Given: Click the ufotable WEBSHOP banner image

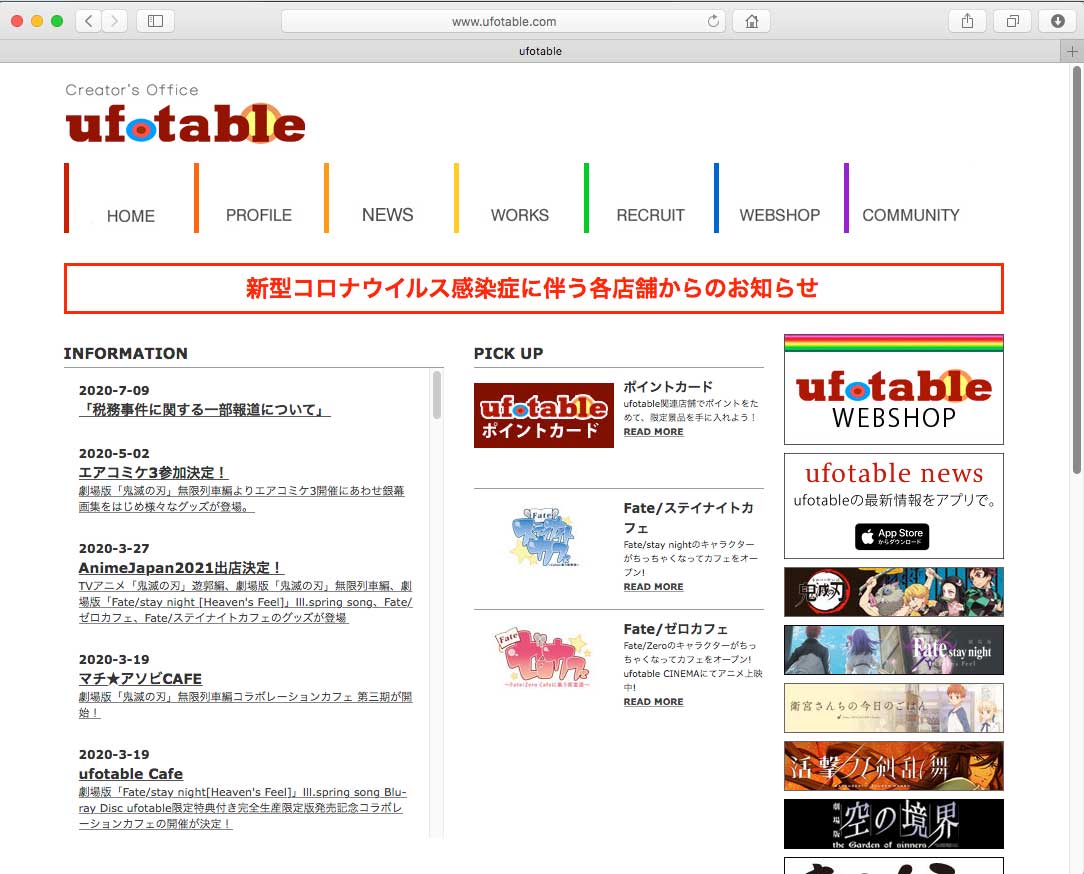Looking at the screenshot, I should coord(893,390).
